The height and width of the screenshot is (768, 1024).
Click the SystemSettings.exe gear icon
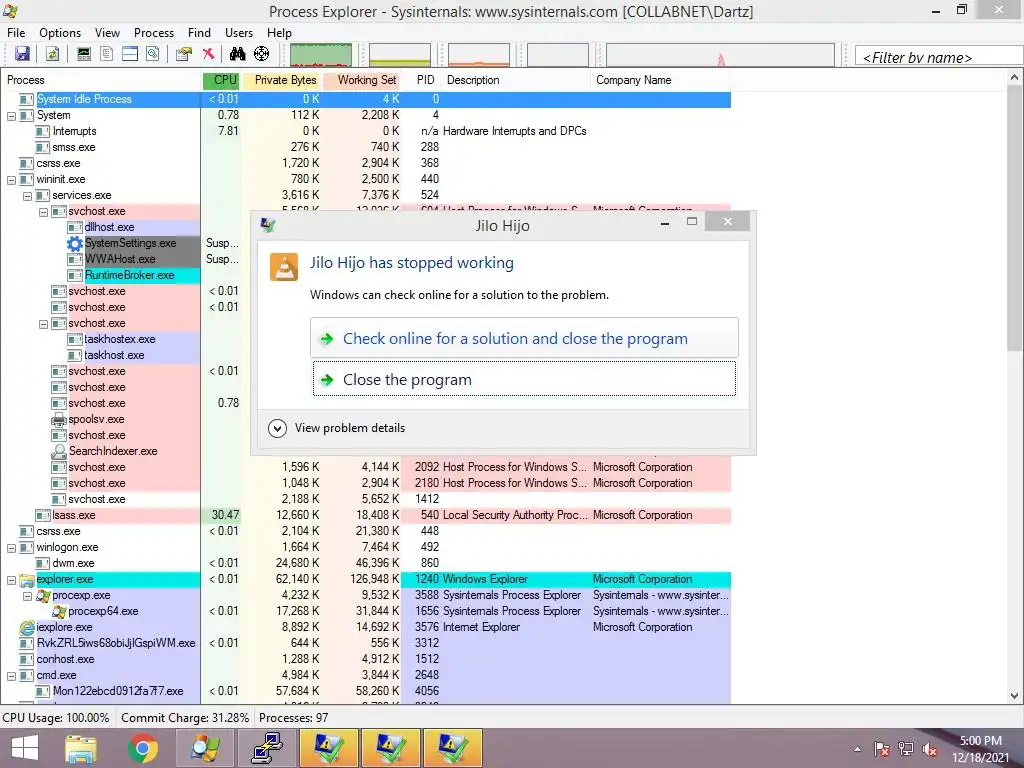[75, 244]
